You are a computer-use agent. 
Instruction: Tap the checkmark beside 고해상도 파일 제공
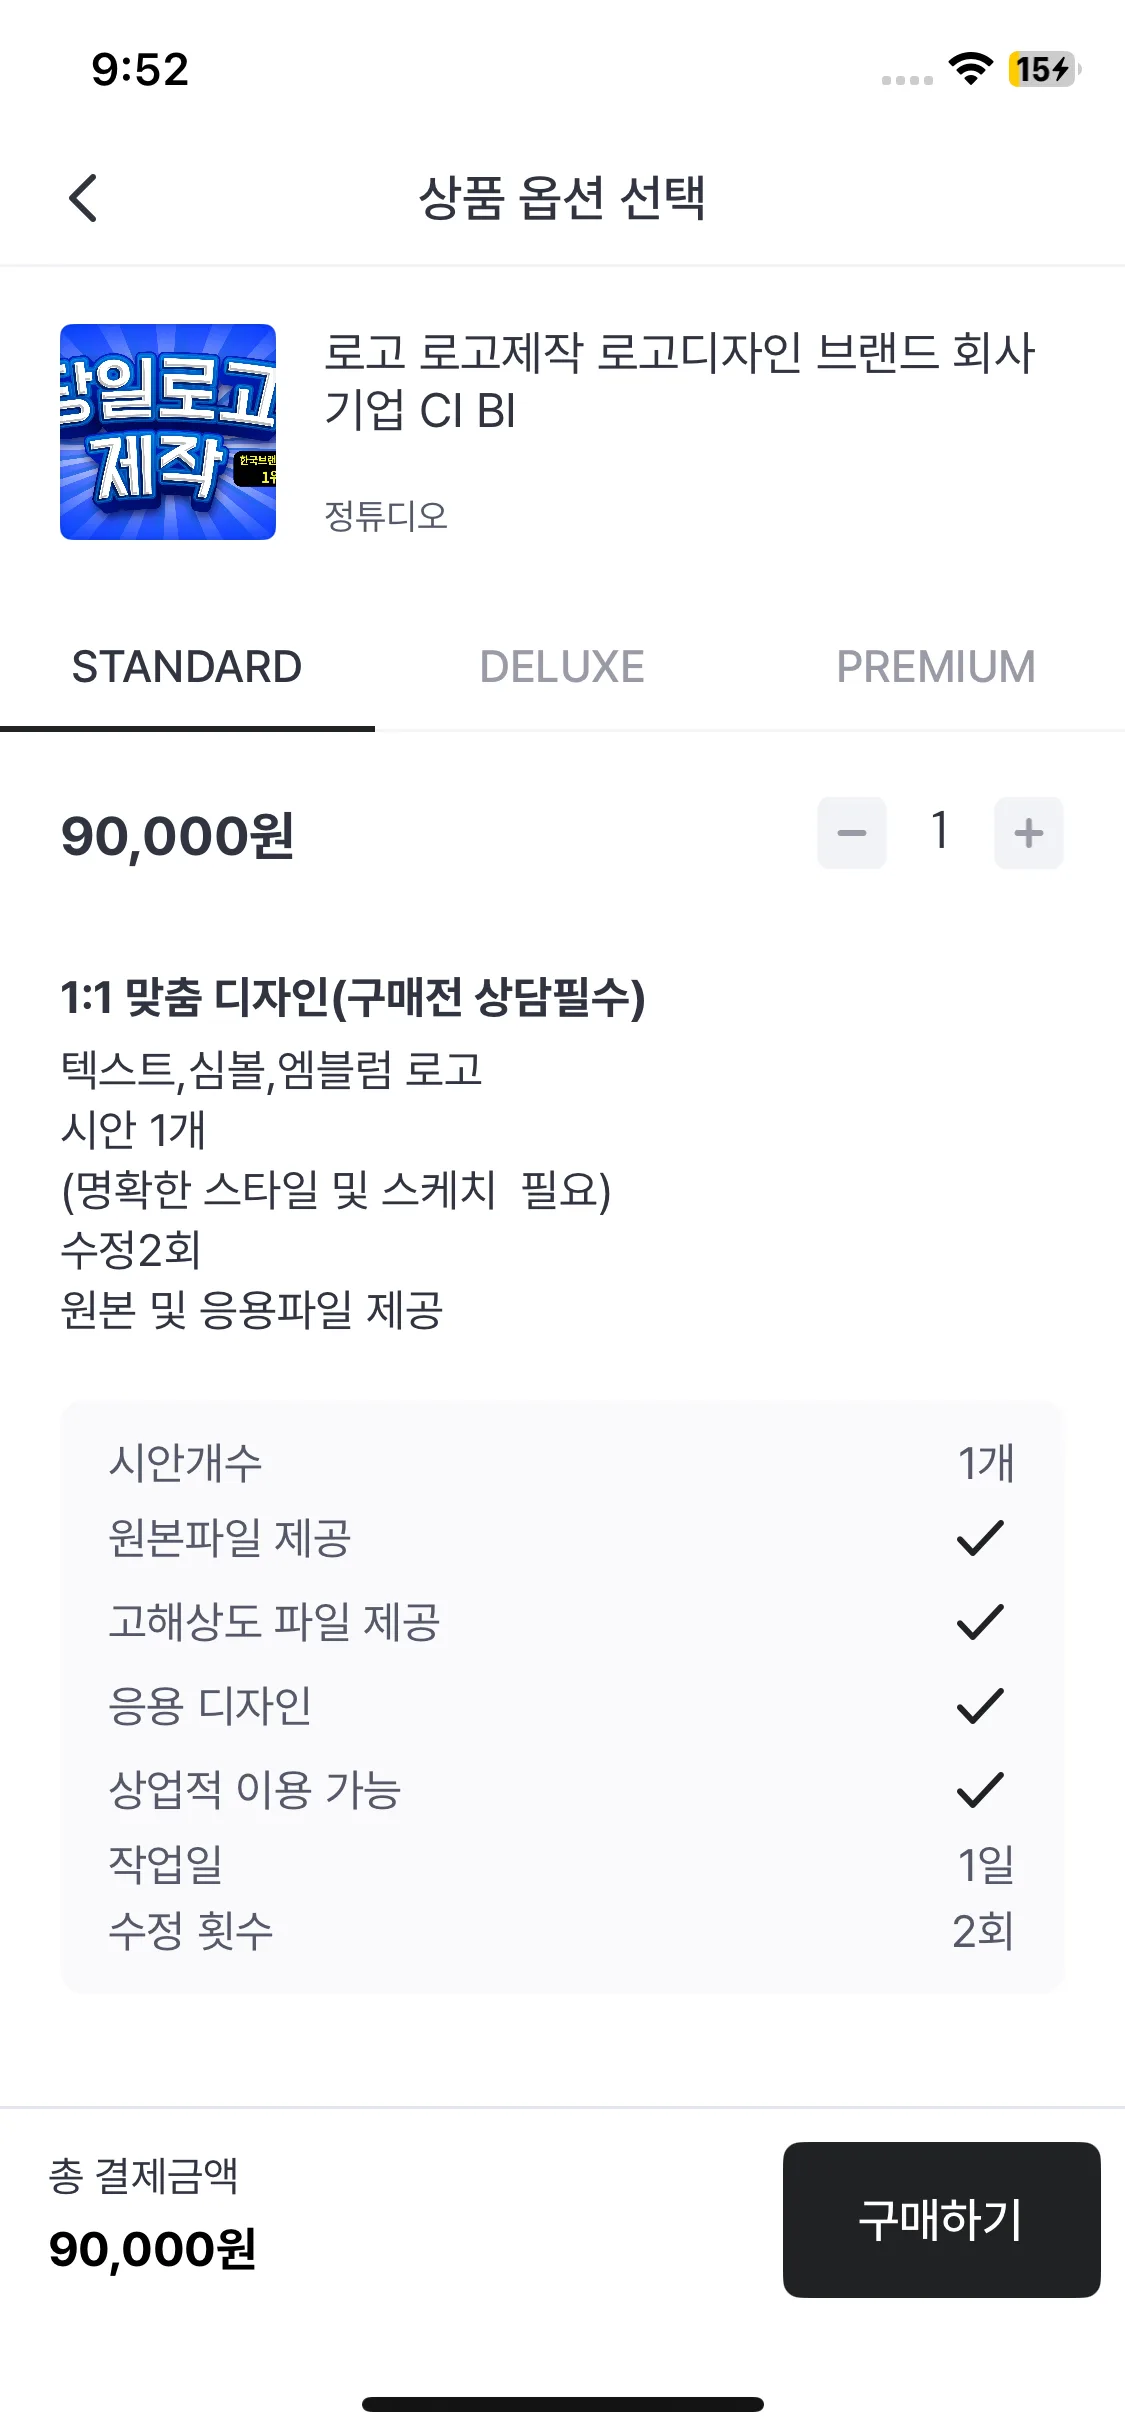pos(980,1622)
